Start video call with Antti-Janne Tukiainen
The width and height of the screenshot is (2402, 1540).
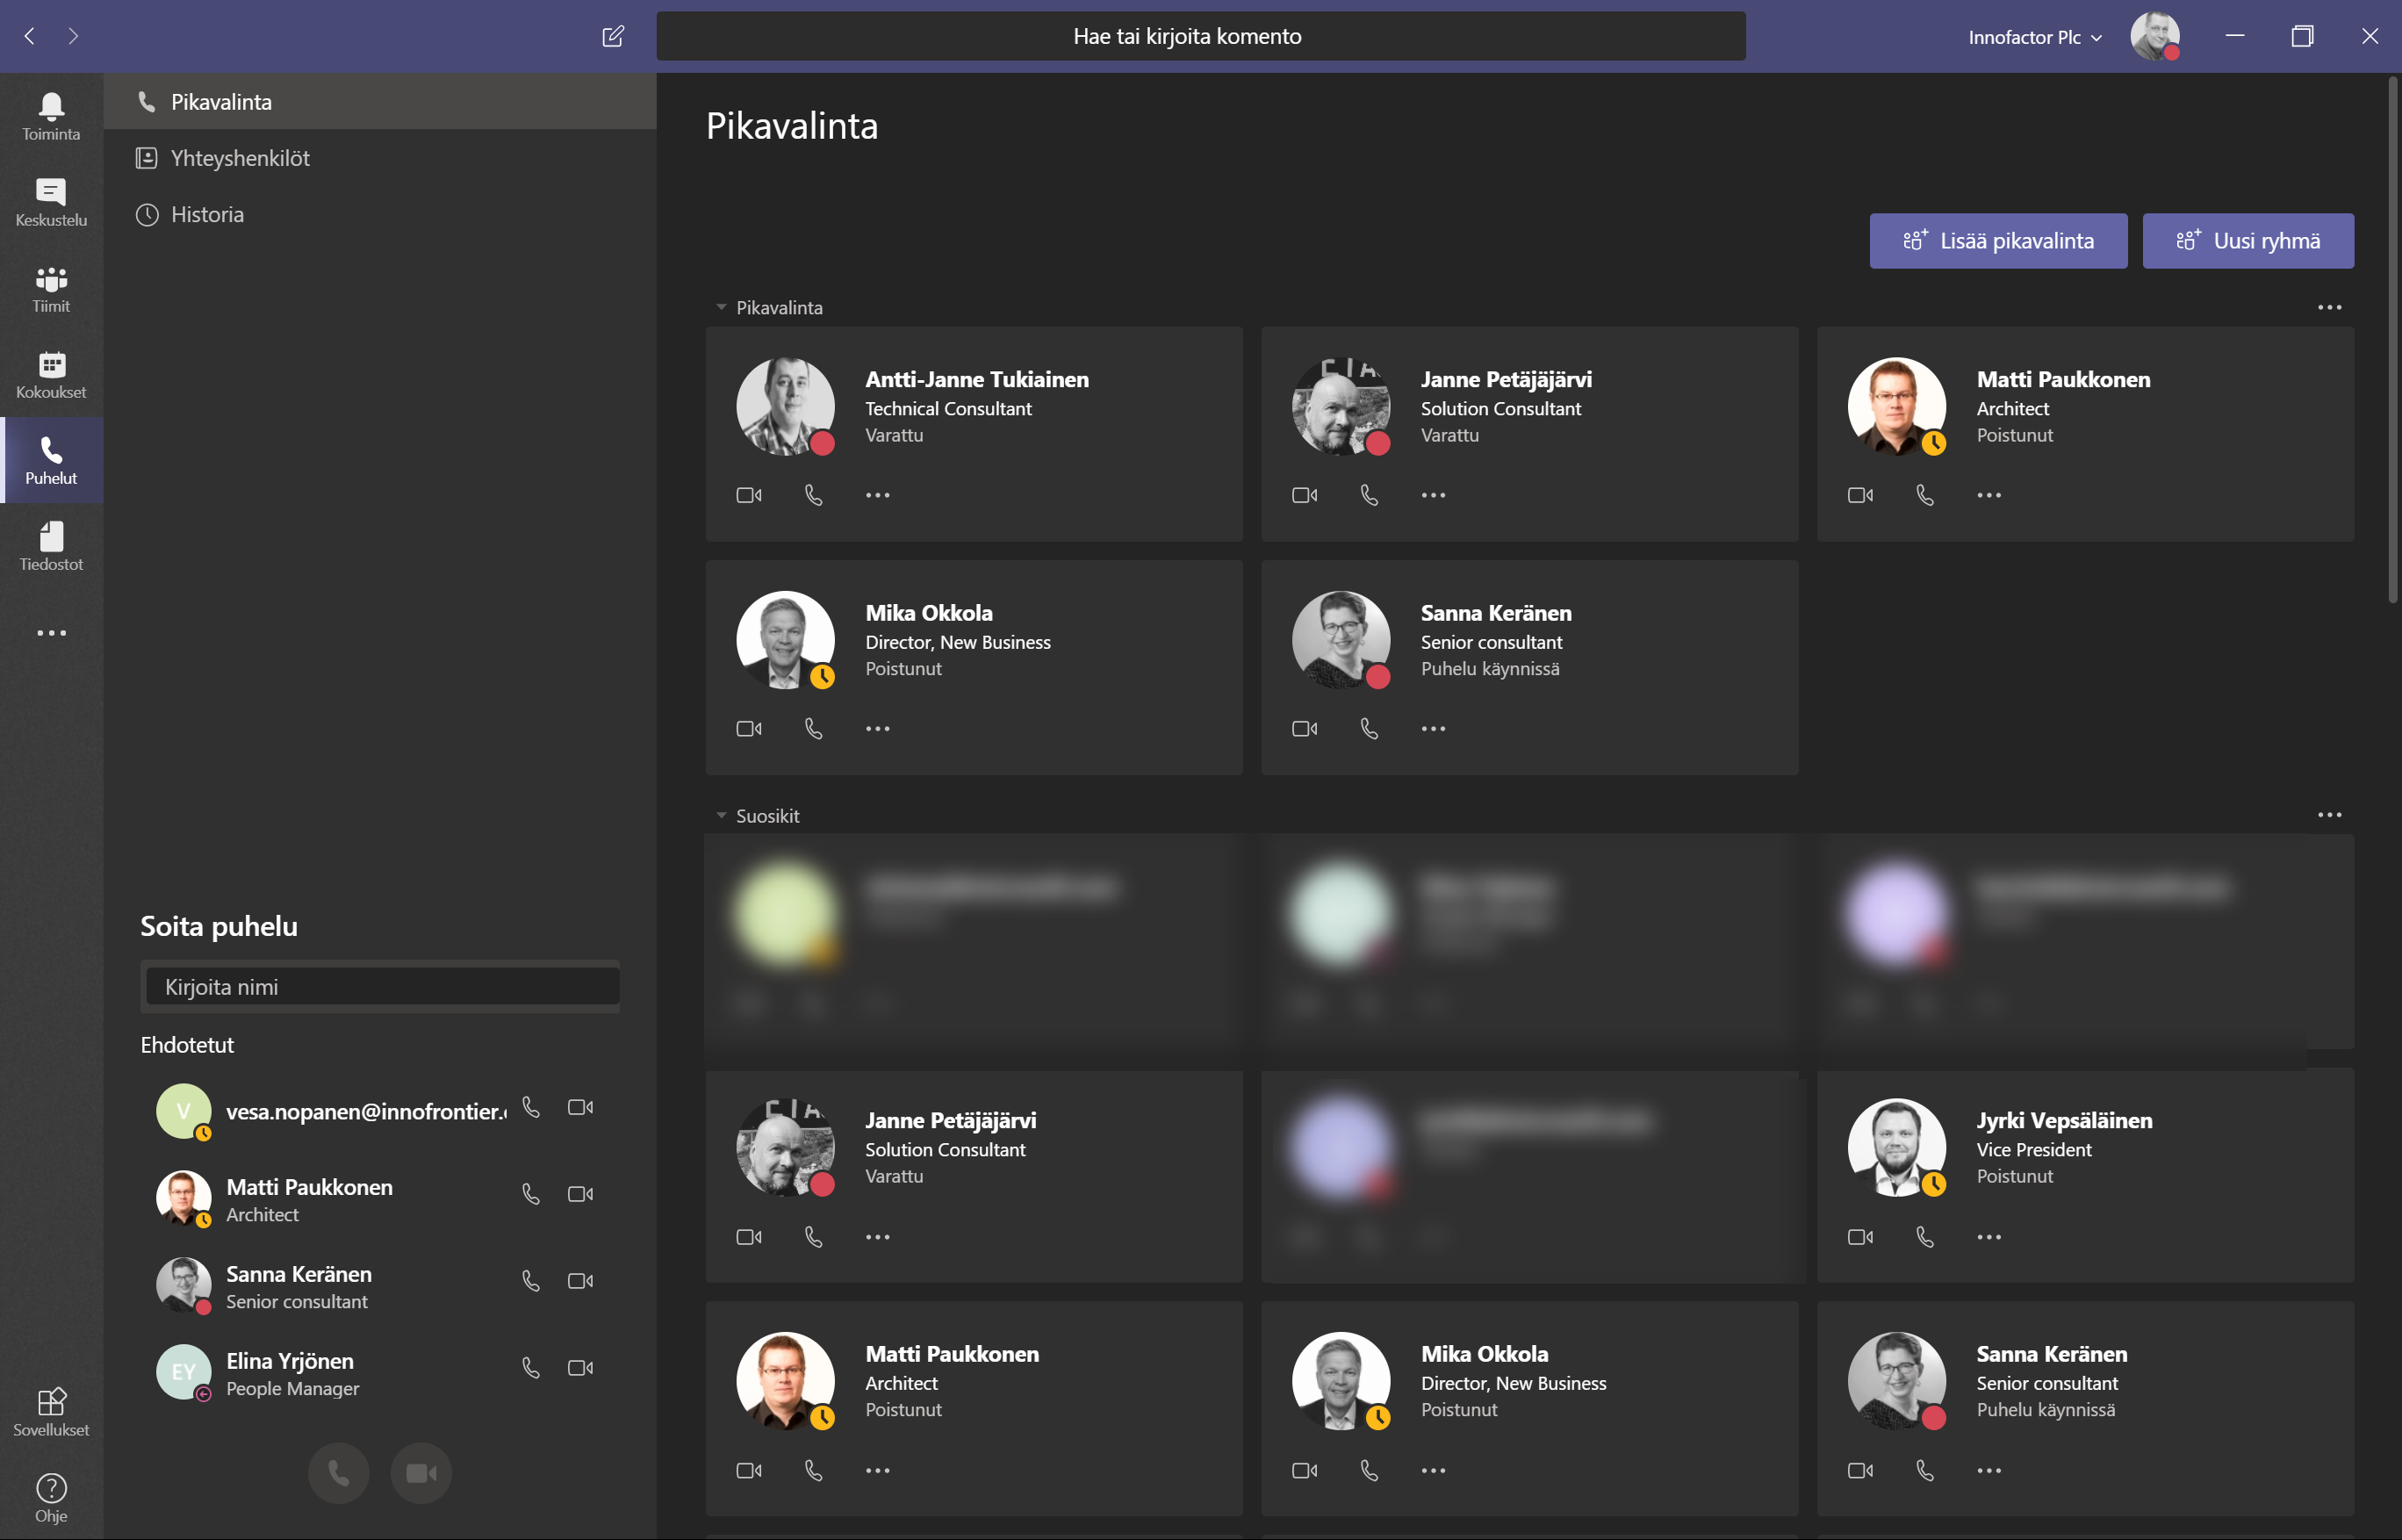[x=749, y=495]
